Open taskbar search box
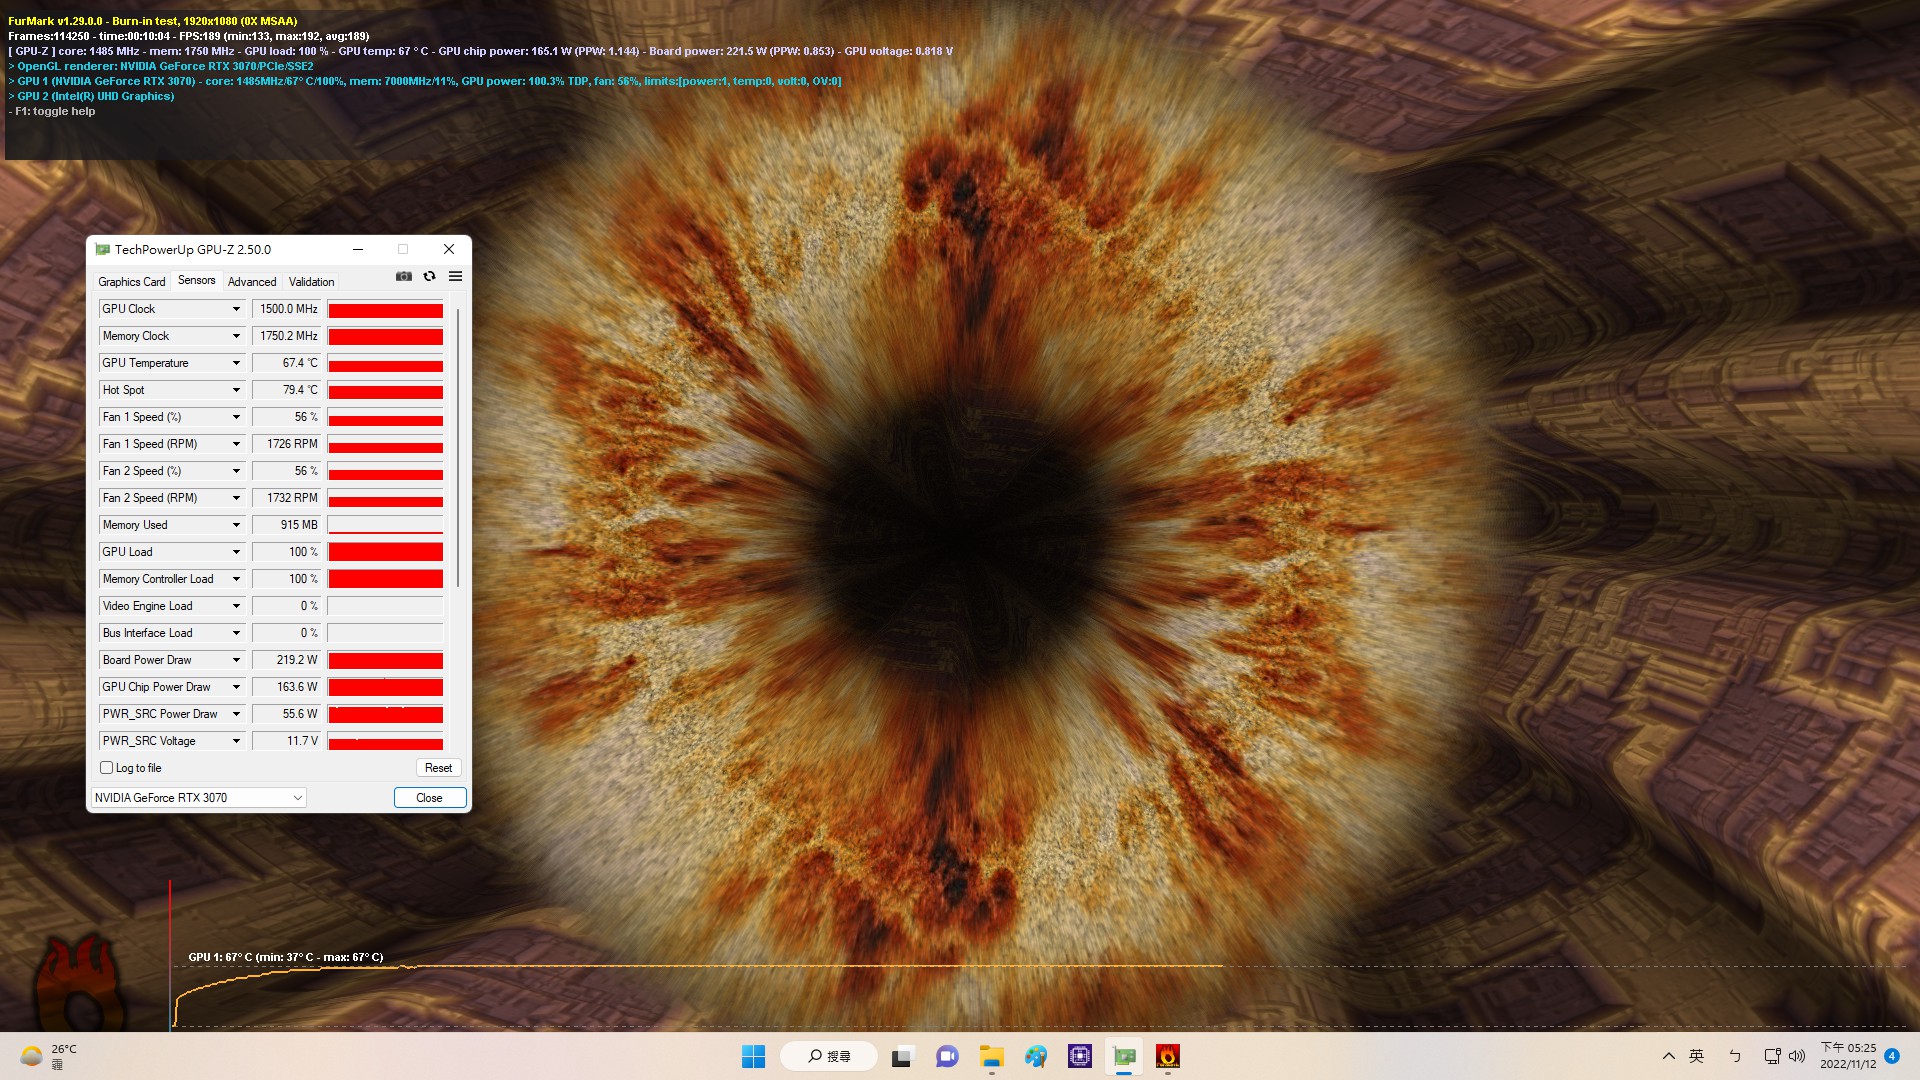Image resolution: width=1920 pixels, height=1080 pixels. pyautogui.click(x=829, y=1056)
